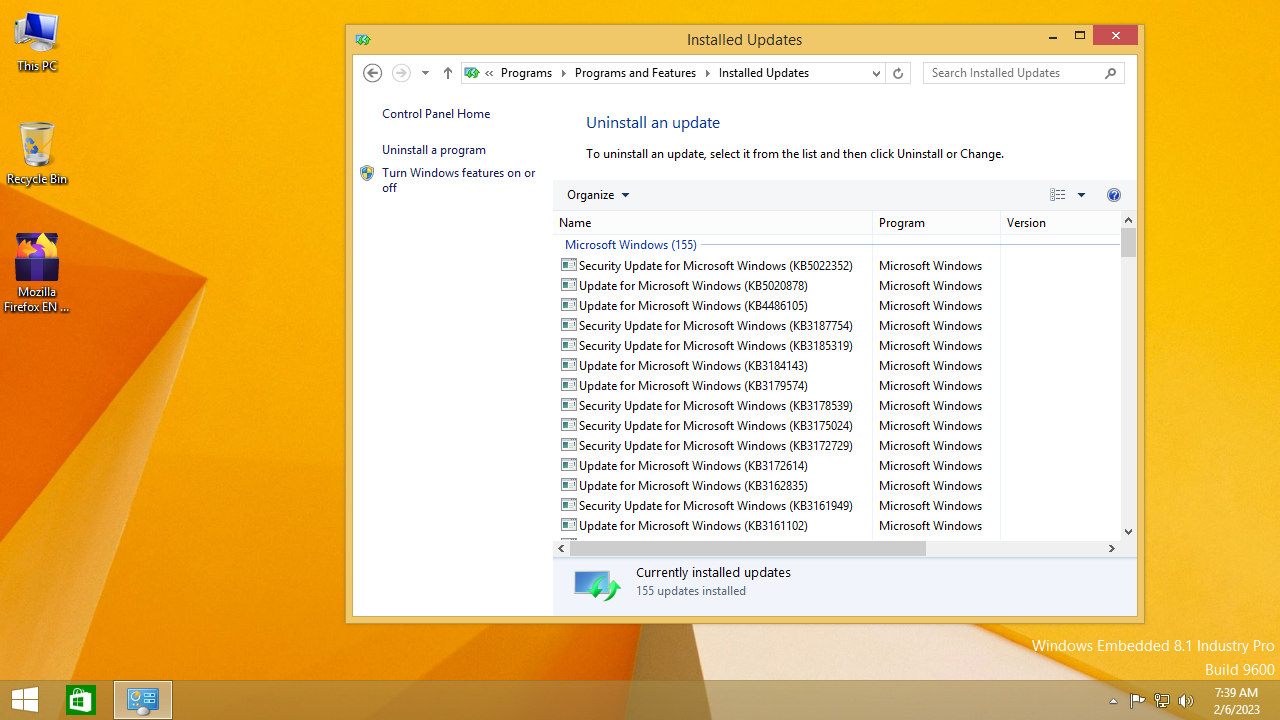Select Security Update KB3185319 row
This screenshot has width=1280, height=720.
(838, 345)
